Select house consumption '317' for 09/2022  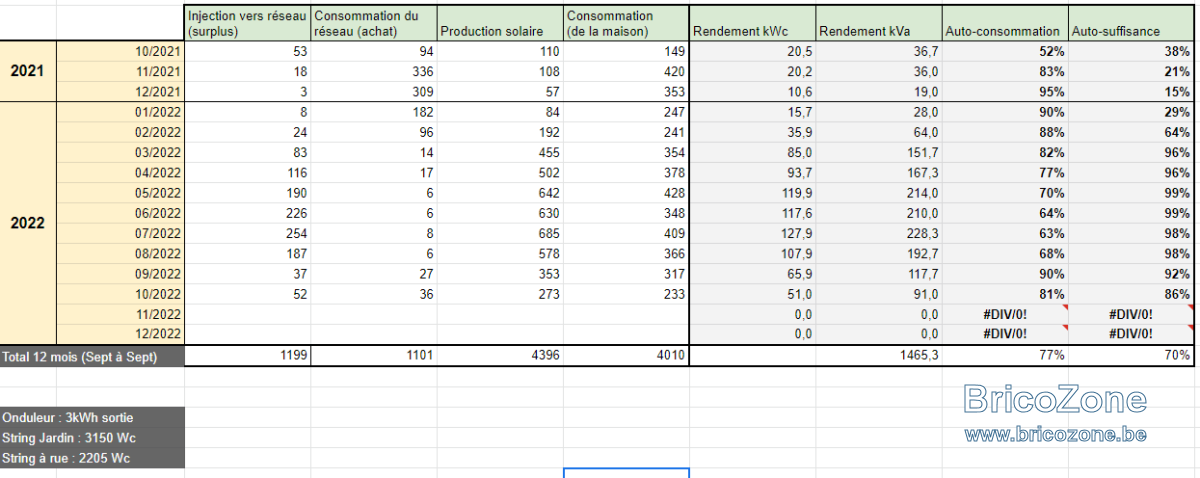click(626, 274)
